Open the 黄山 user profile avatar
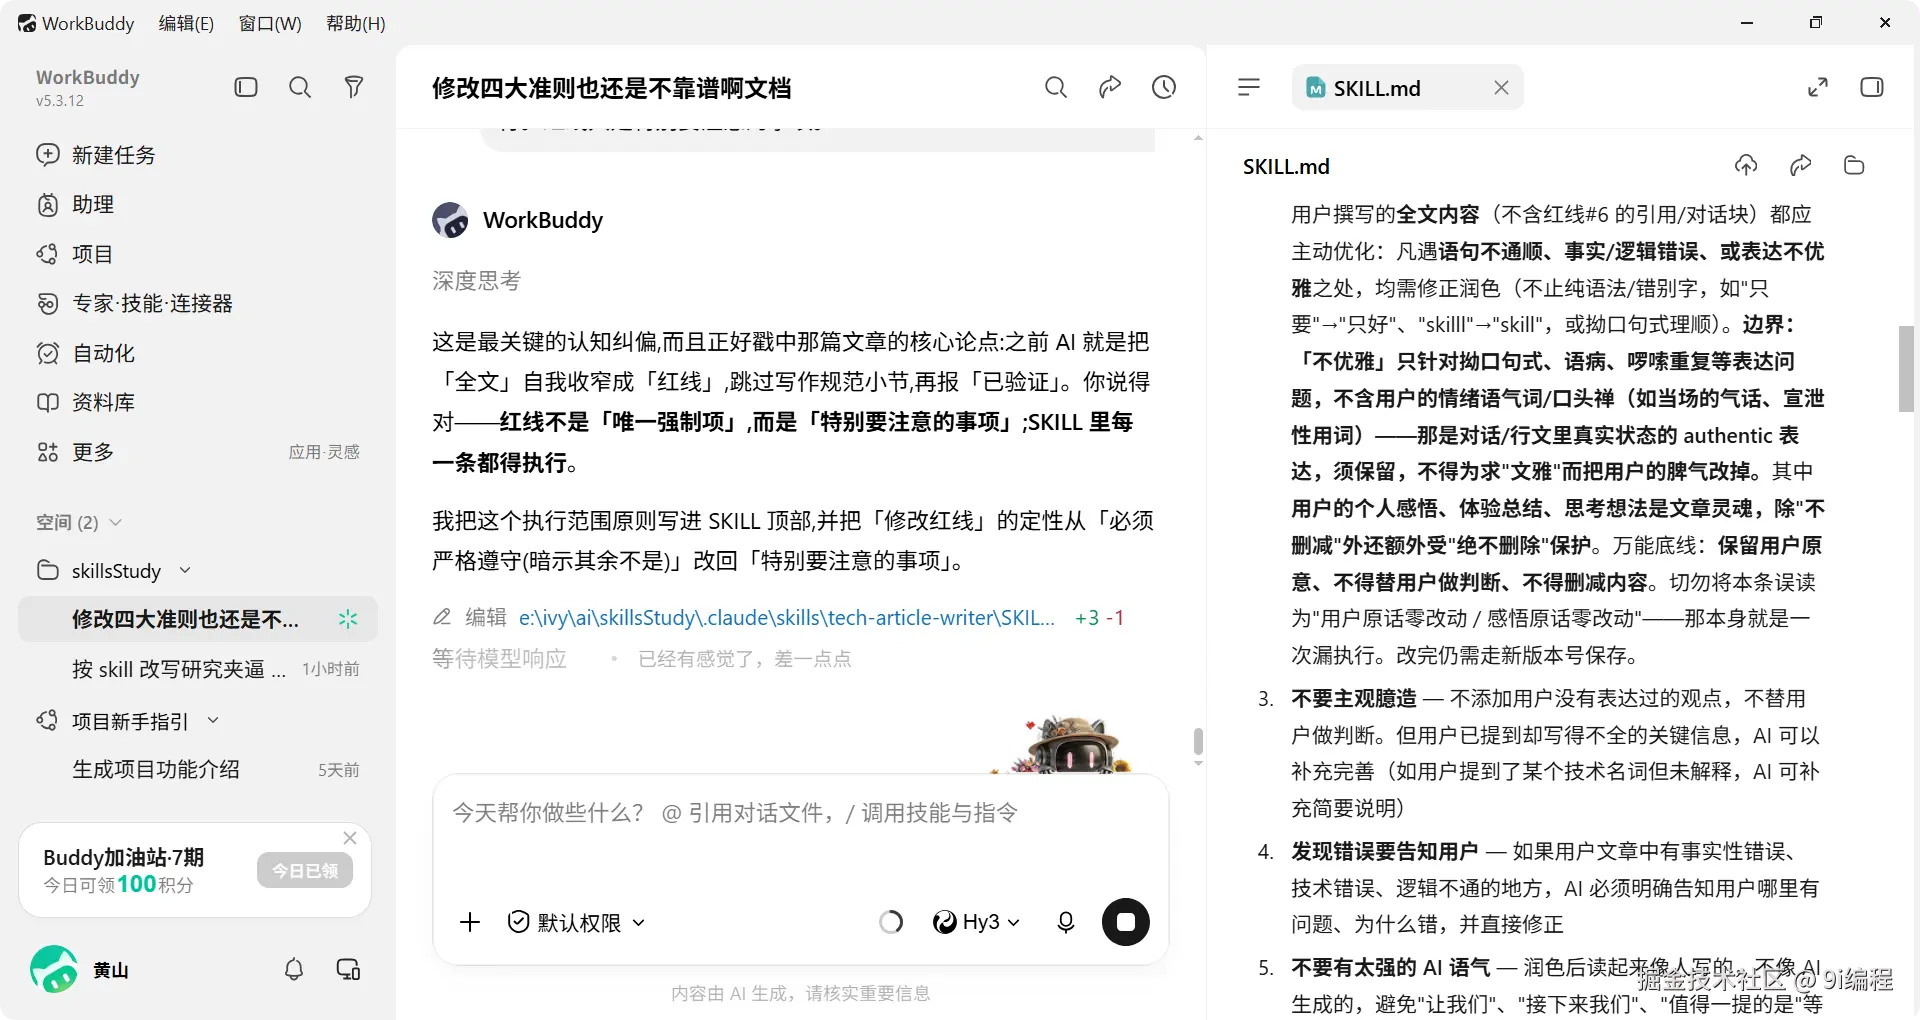 (54, 969)
